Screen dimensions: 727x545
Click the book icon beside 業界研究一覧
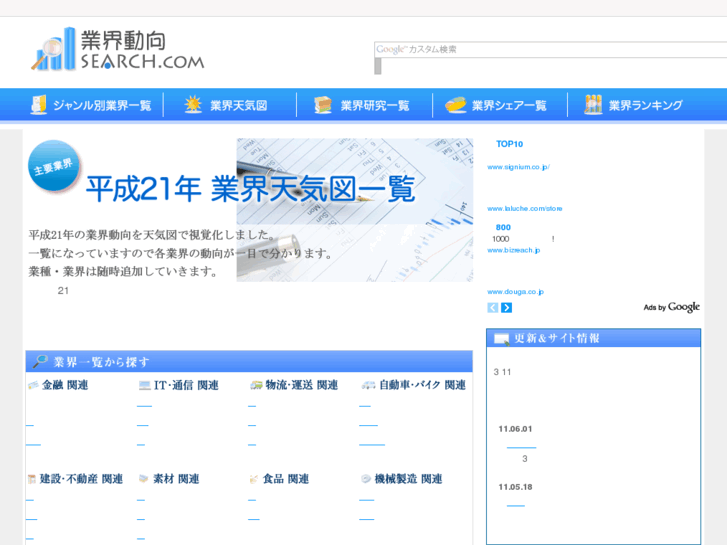tap(323, 105)
